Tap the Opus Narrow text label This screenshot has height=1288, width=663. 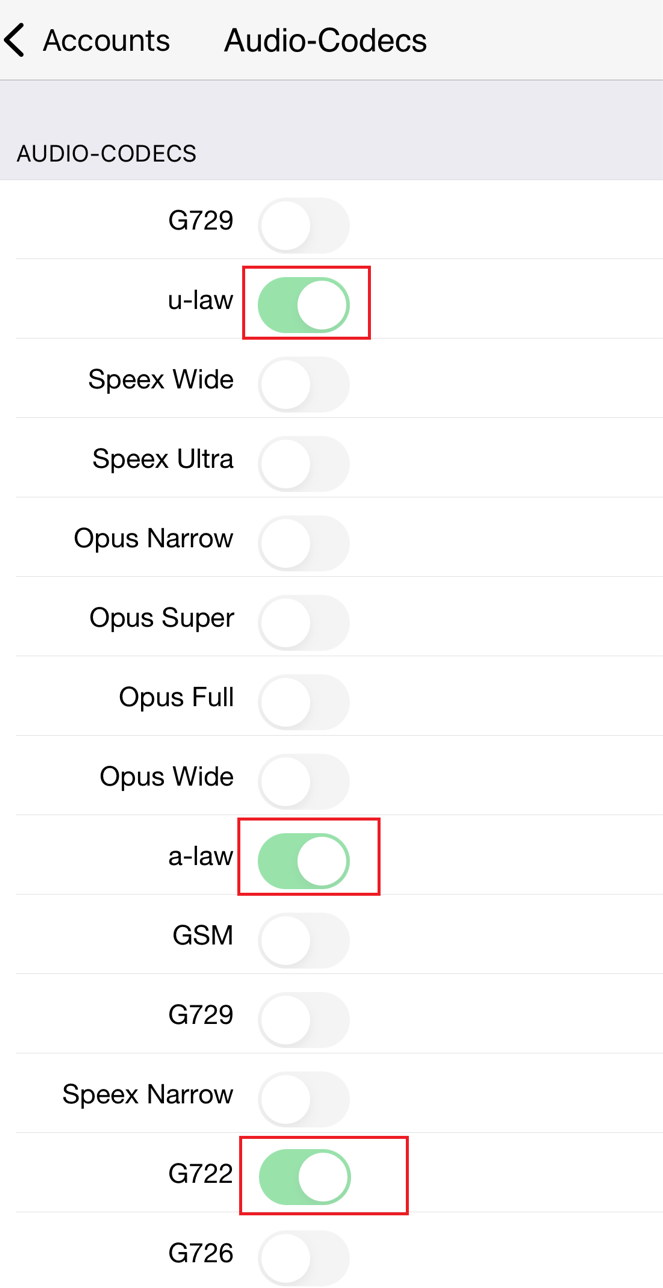154,539
